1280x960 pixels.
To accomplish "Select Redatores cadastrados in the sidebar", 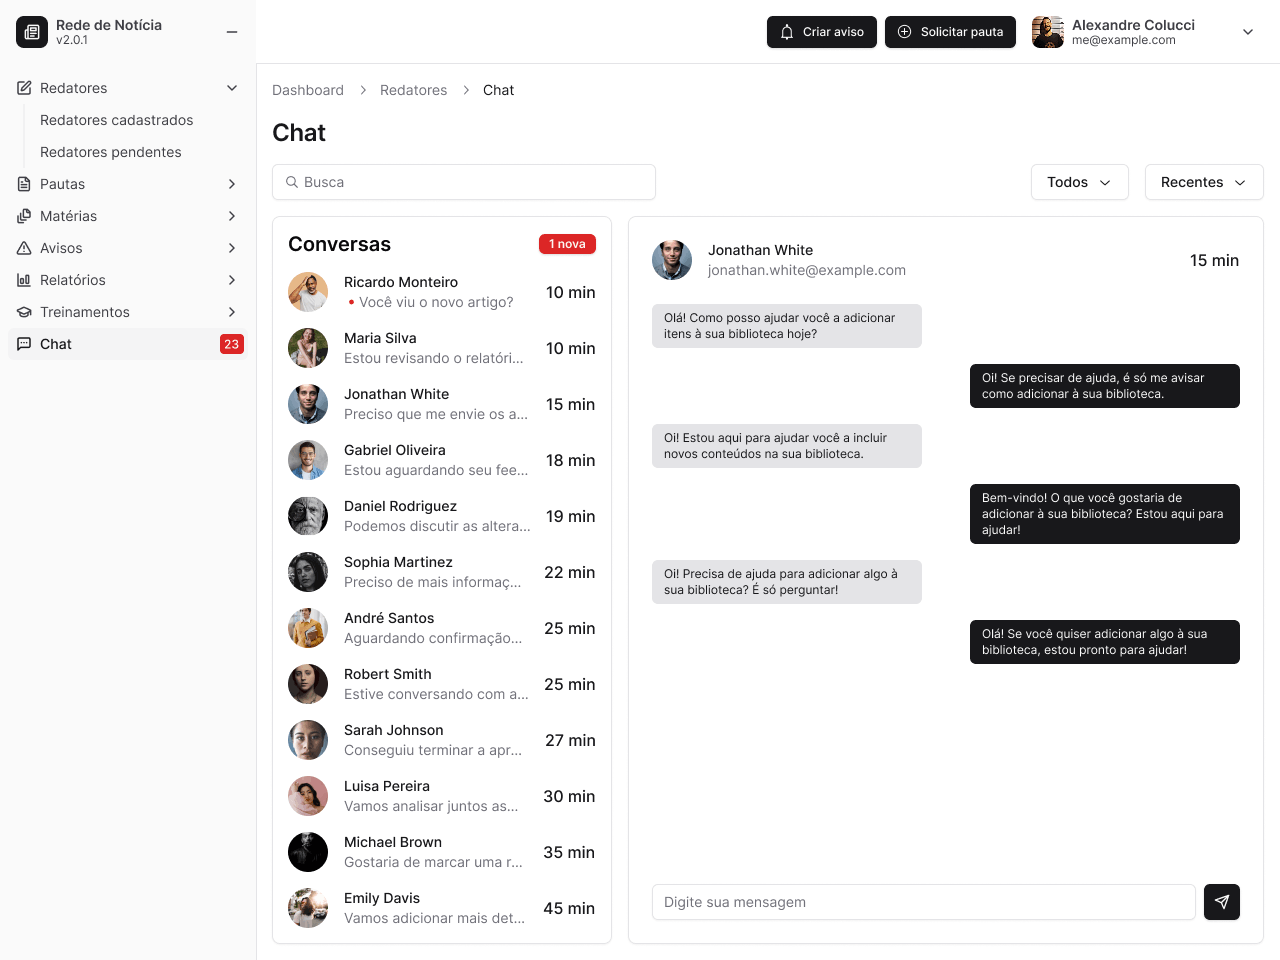I will pos(116,120).
